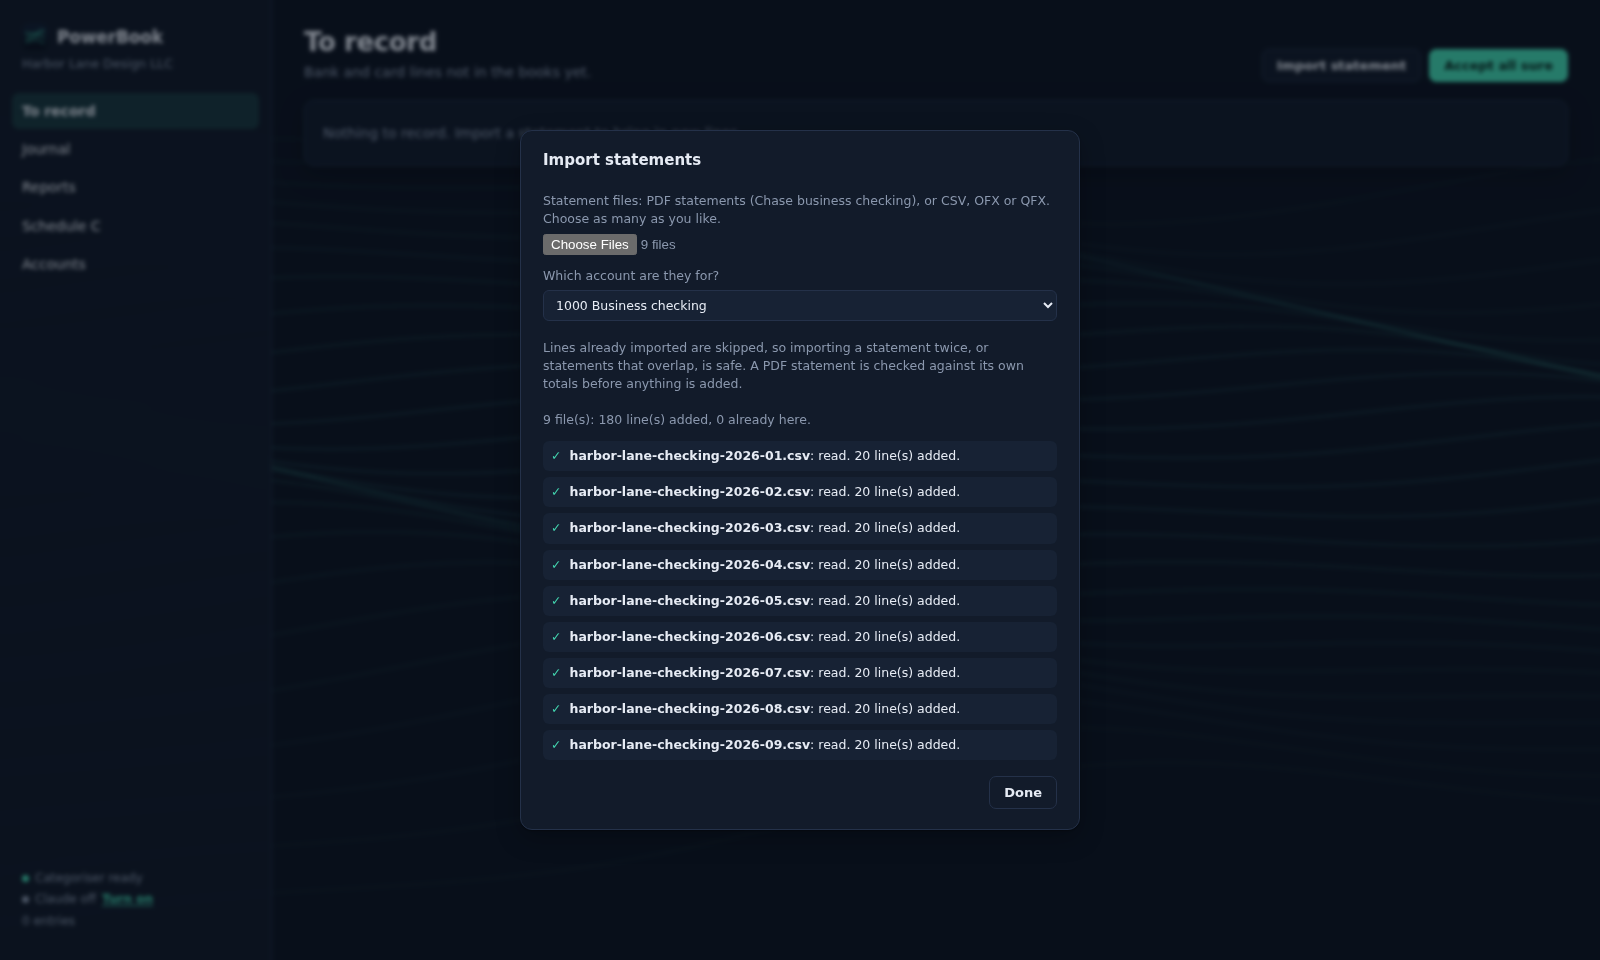Screen dimensions: 1600x960
Task: Click the PowerBook logo icon
Action: [35, 36]
